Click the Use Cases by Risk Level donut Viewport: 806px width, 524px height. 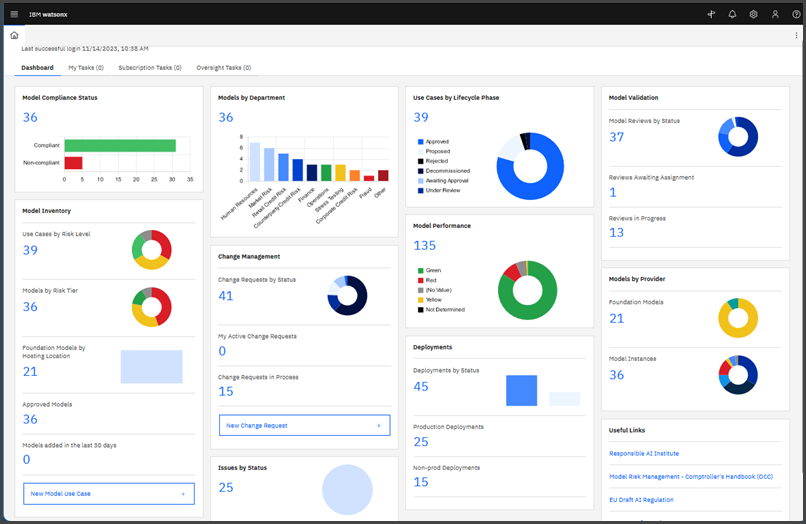click(x=152, y=250)
